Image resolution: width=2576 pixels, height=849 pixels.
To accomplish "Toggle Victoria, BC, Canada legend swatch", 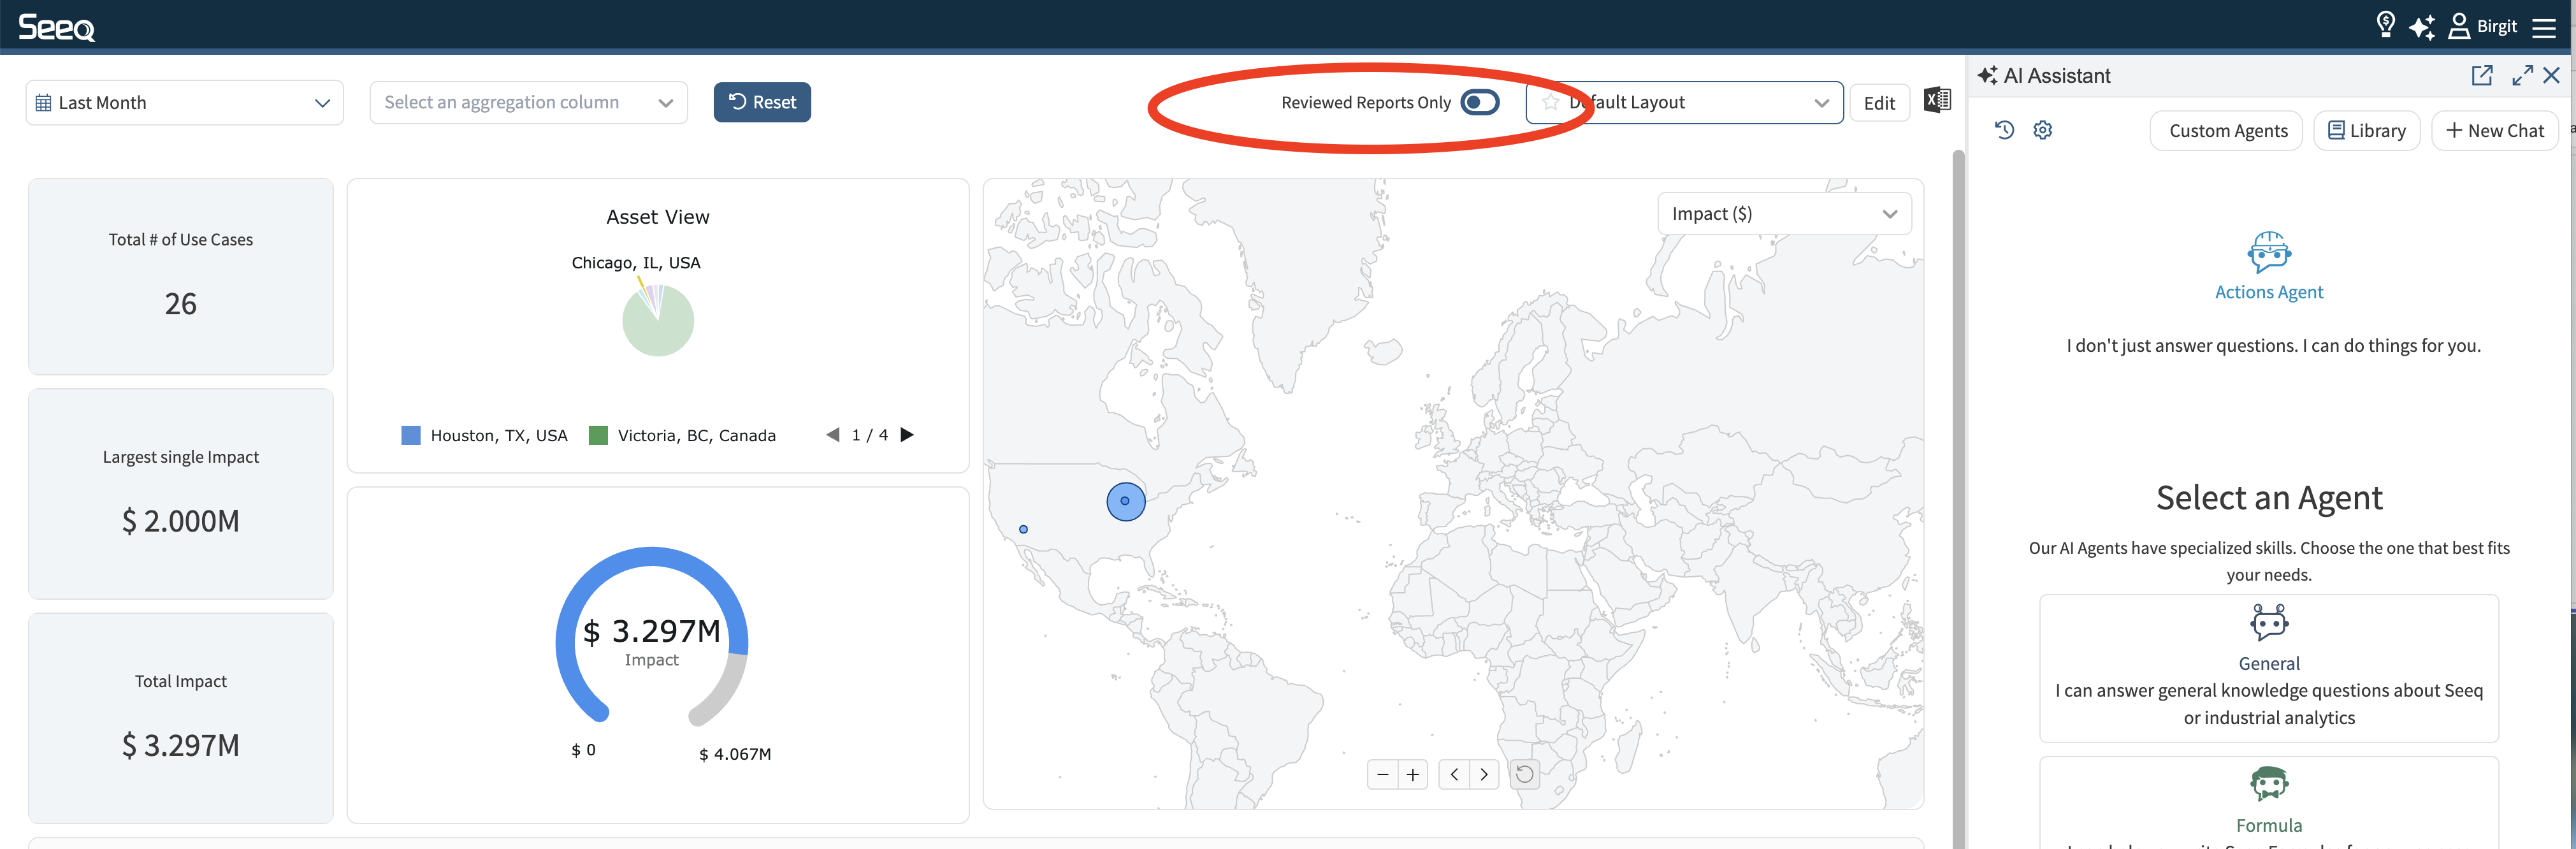I will pyautogui.click(x=598, y=435).
